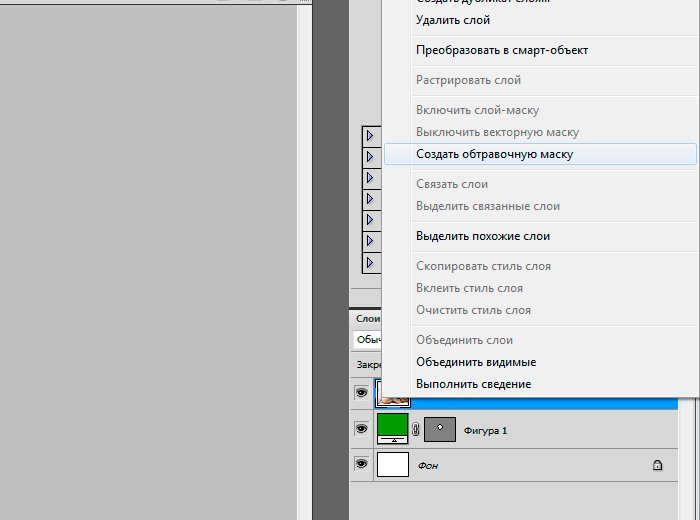Click the white Фон layer thumbnail
Viewport: 700px width, 520px height.
click(x=392, y=465)
